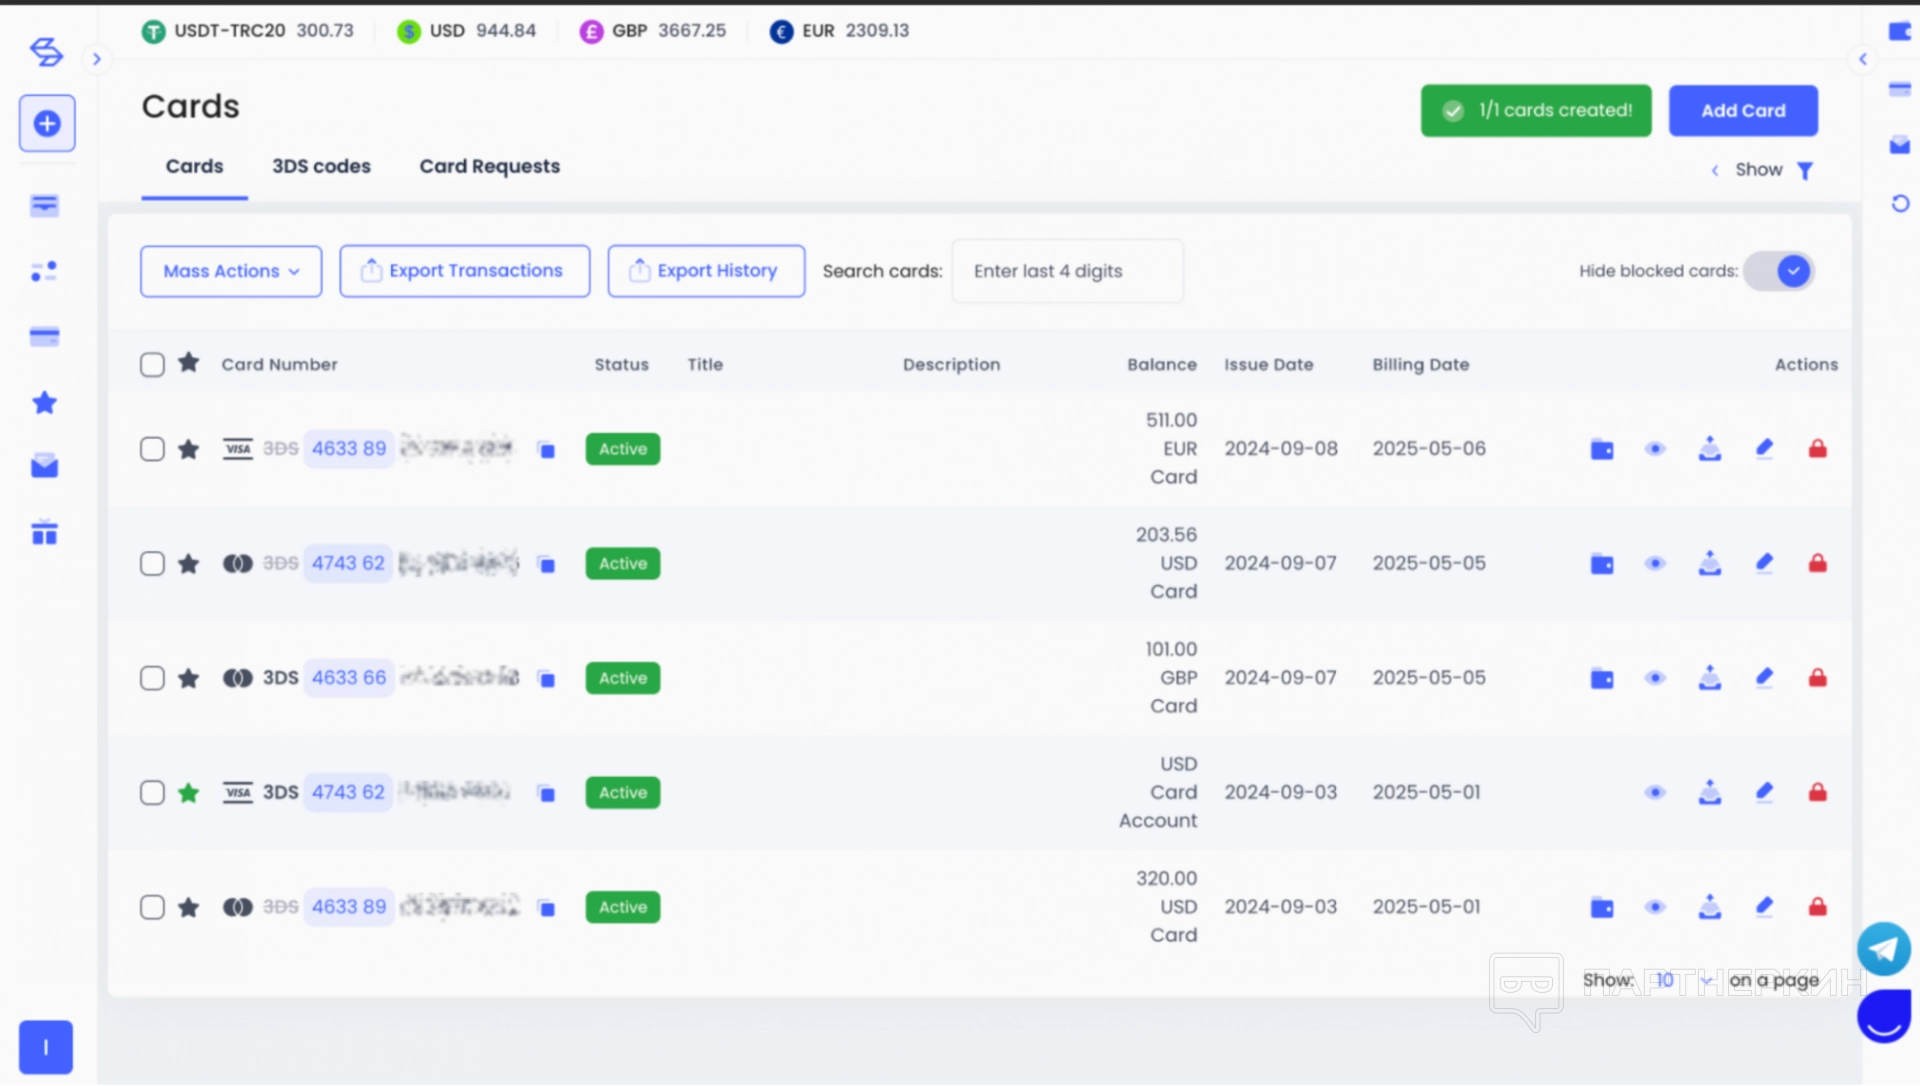
Task: Unfavorite the green-starred 4743 62 card
Action: 188,793
